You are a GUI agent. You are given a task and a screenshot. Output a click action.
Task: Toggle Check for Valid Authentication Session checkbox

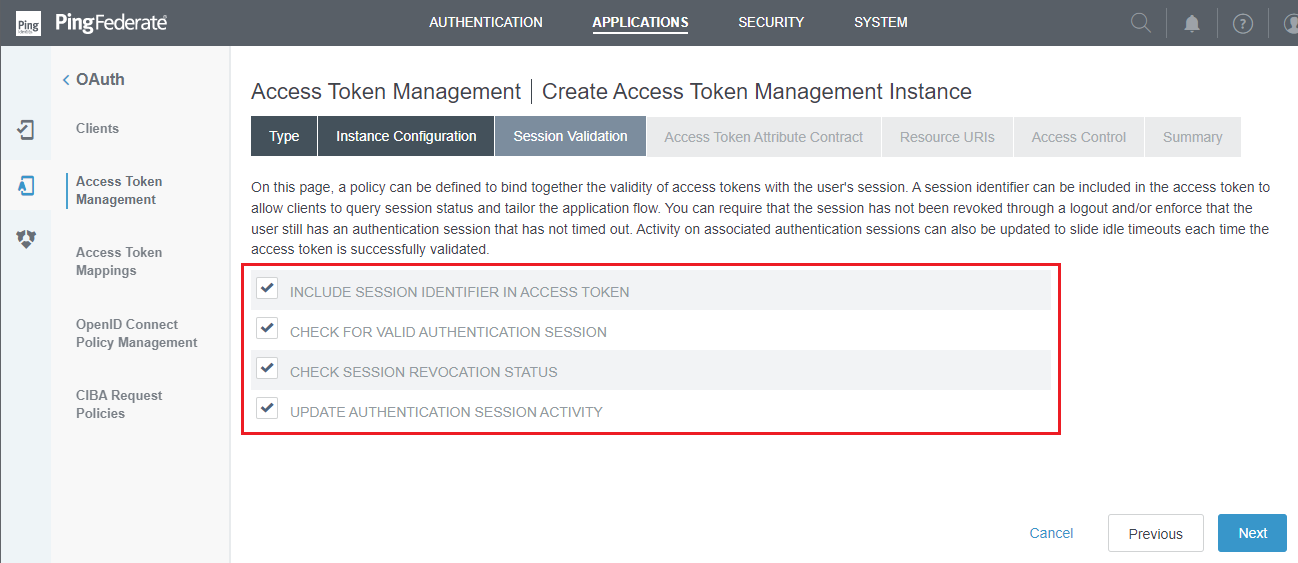coord(267,328)
